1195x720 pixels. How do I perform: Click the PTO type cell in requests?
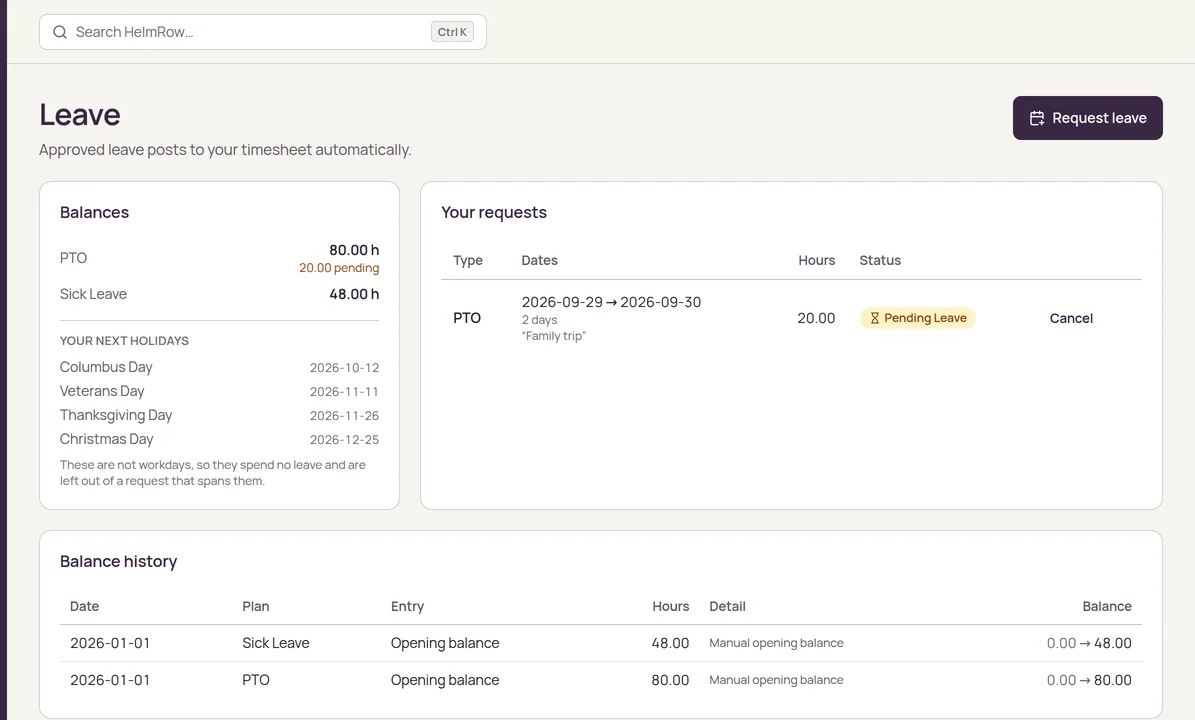pyautogui.click(x=467, y=318)
